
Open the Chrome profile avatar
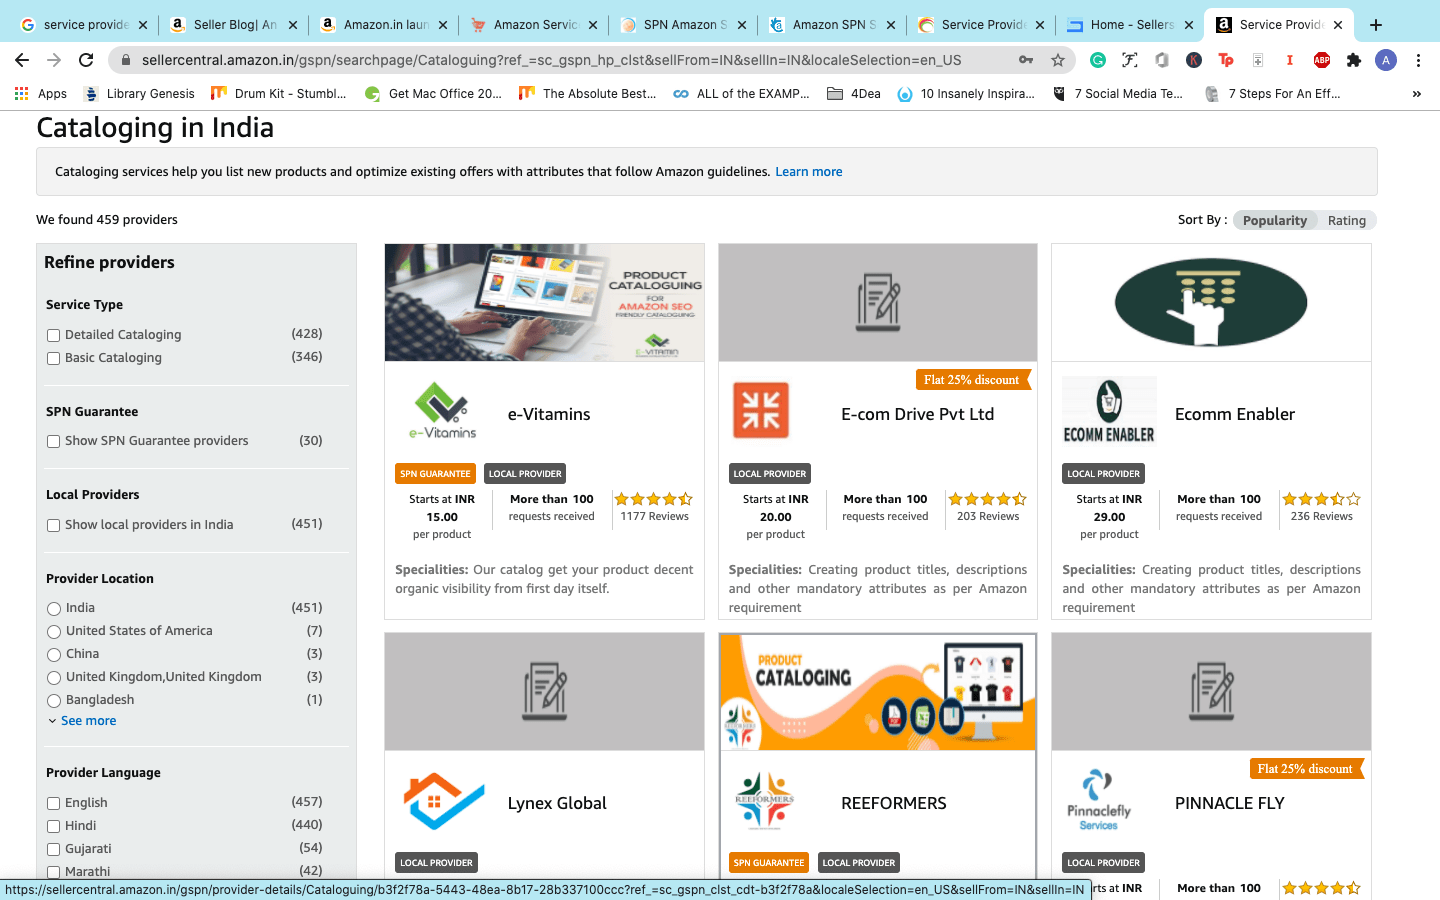(x=1386, y=60)
